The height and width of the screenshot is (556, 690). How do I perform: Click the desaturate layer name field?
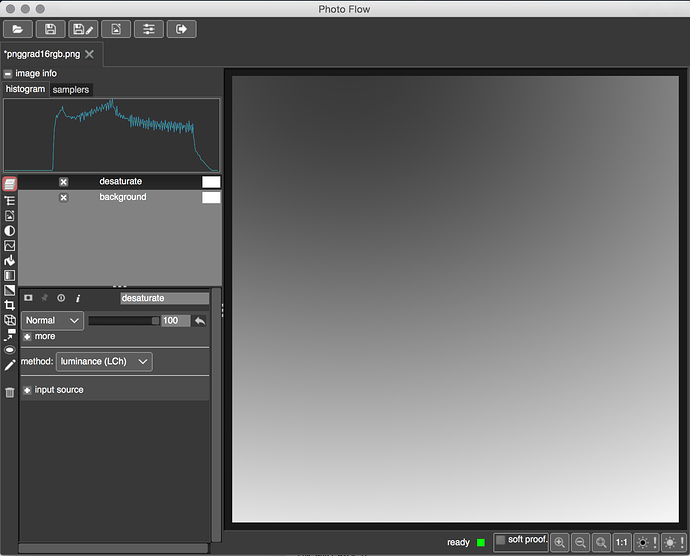[x=165, y=298]
